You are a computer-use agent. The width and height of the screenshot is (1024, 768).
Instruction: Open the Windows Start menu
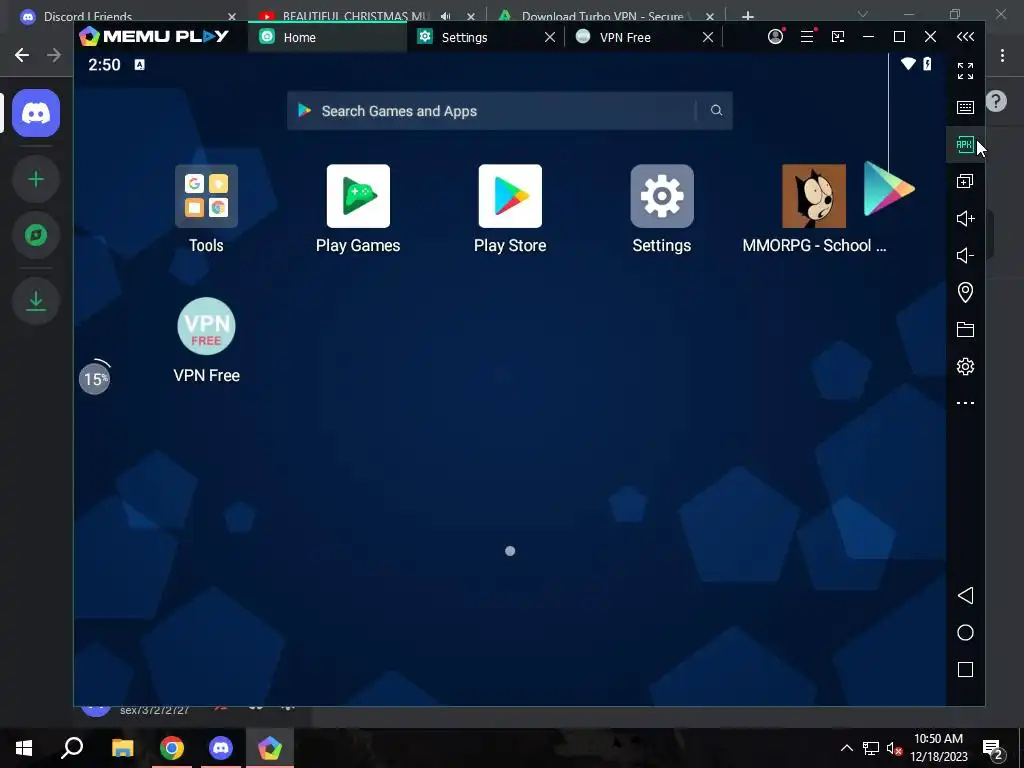point(24,748)
